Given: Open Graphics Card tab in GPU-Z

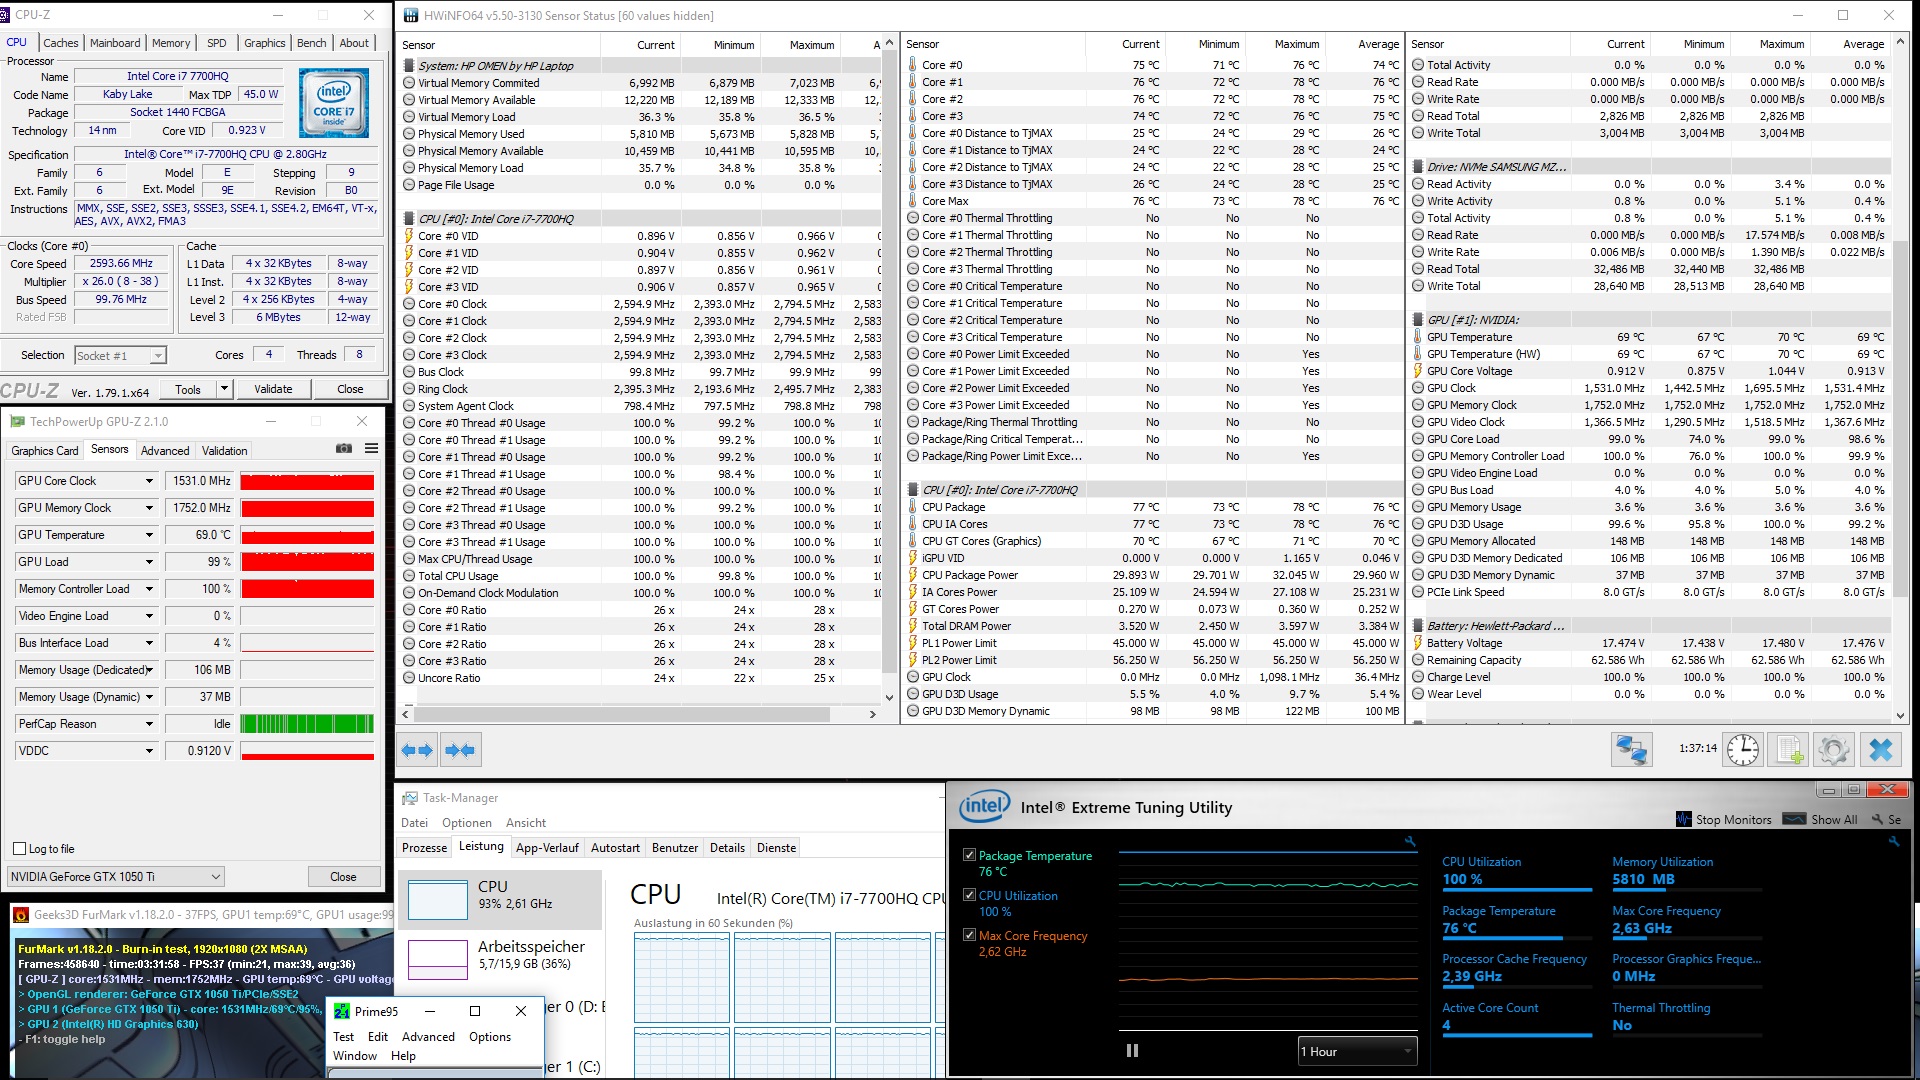Looking at the screenshot, I should pyautogui.click(x=44, y=451).
